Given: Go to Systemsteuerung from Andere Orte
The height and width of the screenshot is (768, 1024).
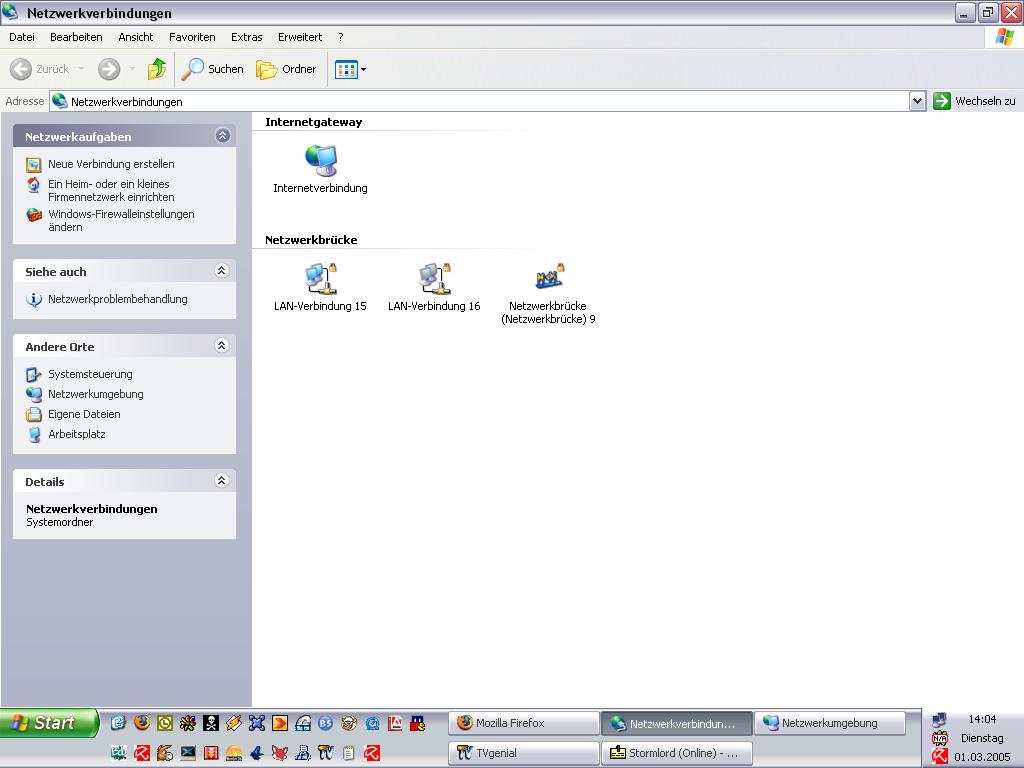Looking at the screenshot, I should [x=90, y=374].
